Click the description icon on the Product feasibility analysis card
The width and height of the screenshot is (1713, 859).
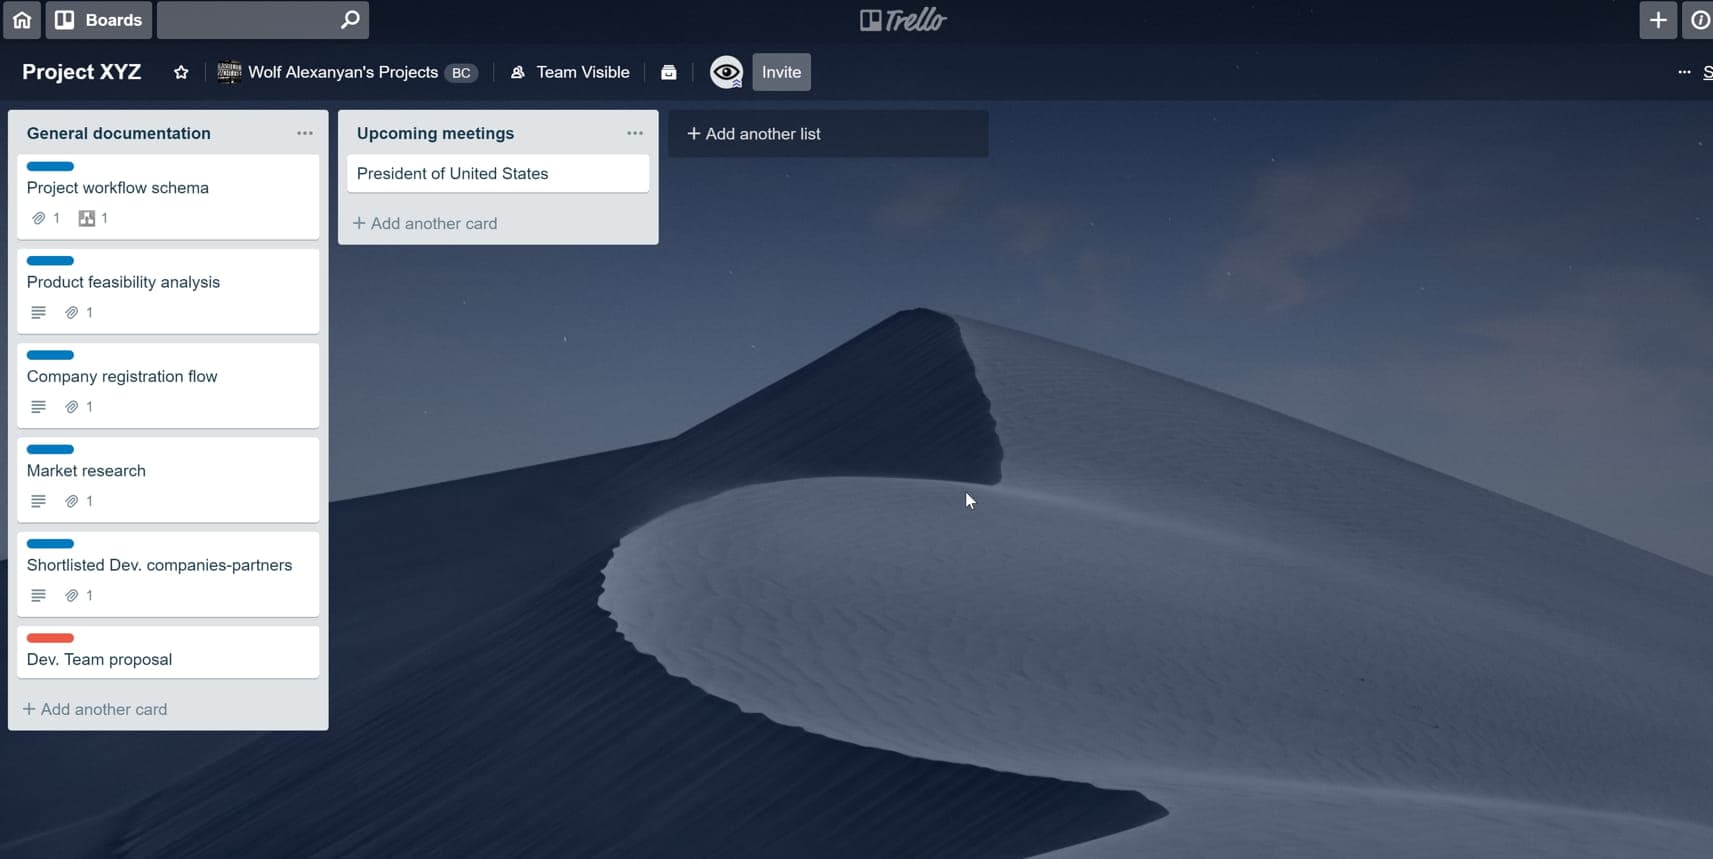[x=38, y=312]
